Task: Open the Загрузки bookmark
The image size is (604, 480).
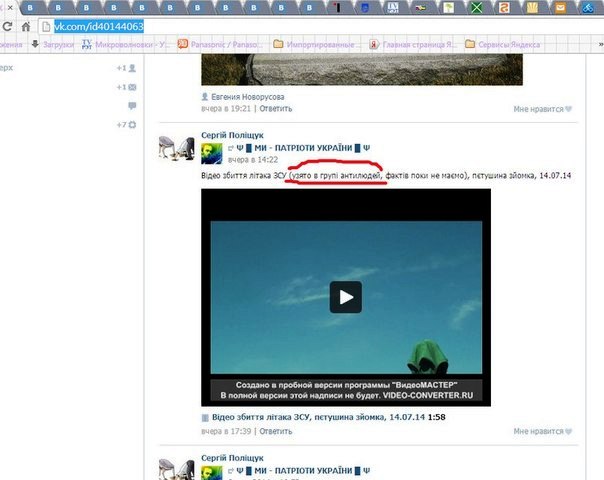Action: 58,45
